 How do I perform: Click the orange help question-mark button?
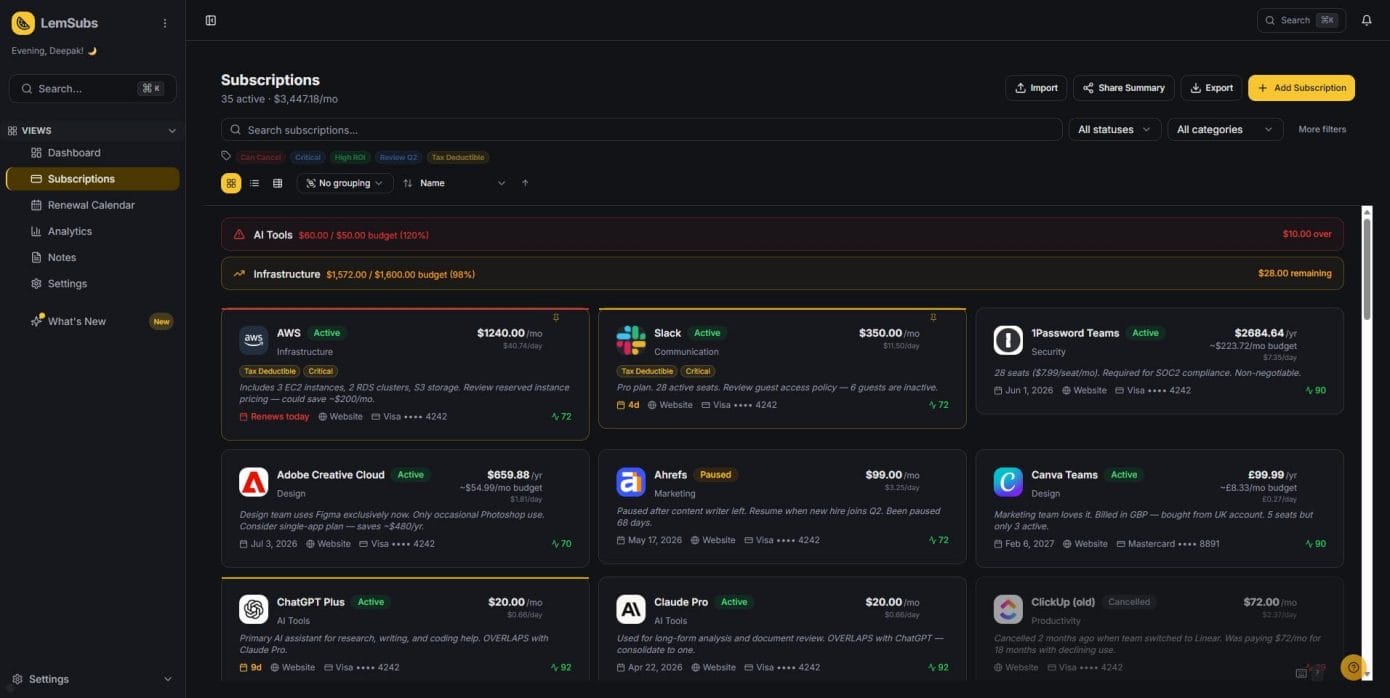pyautogui.click(x=1352, y=667)
